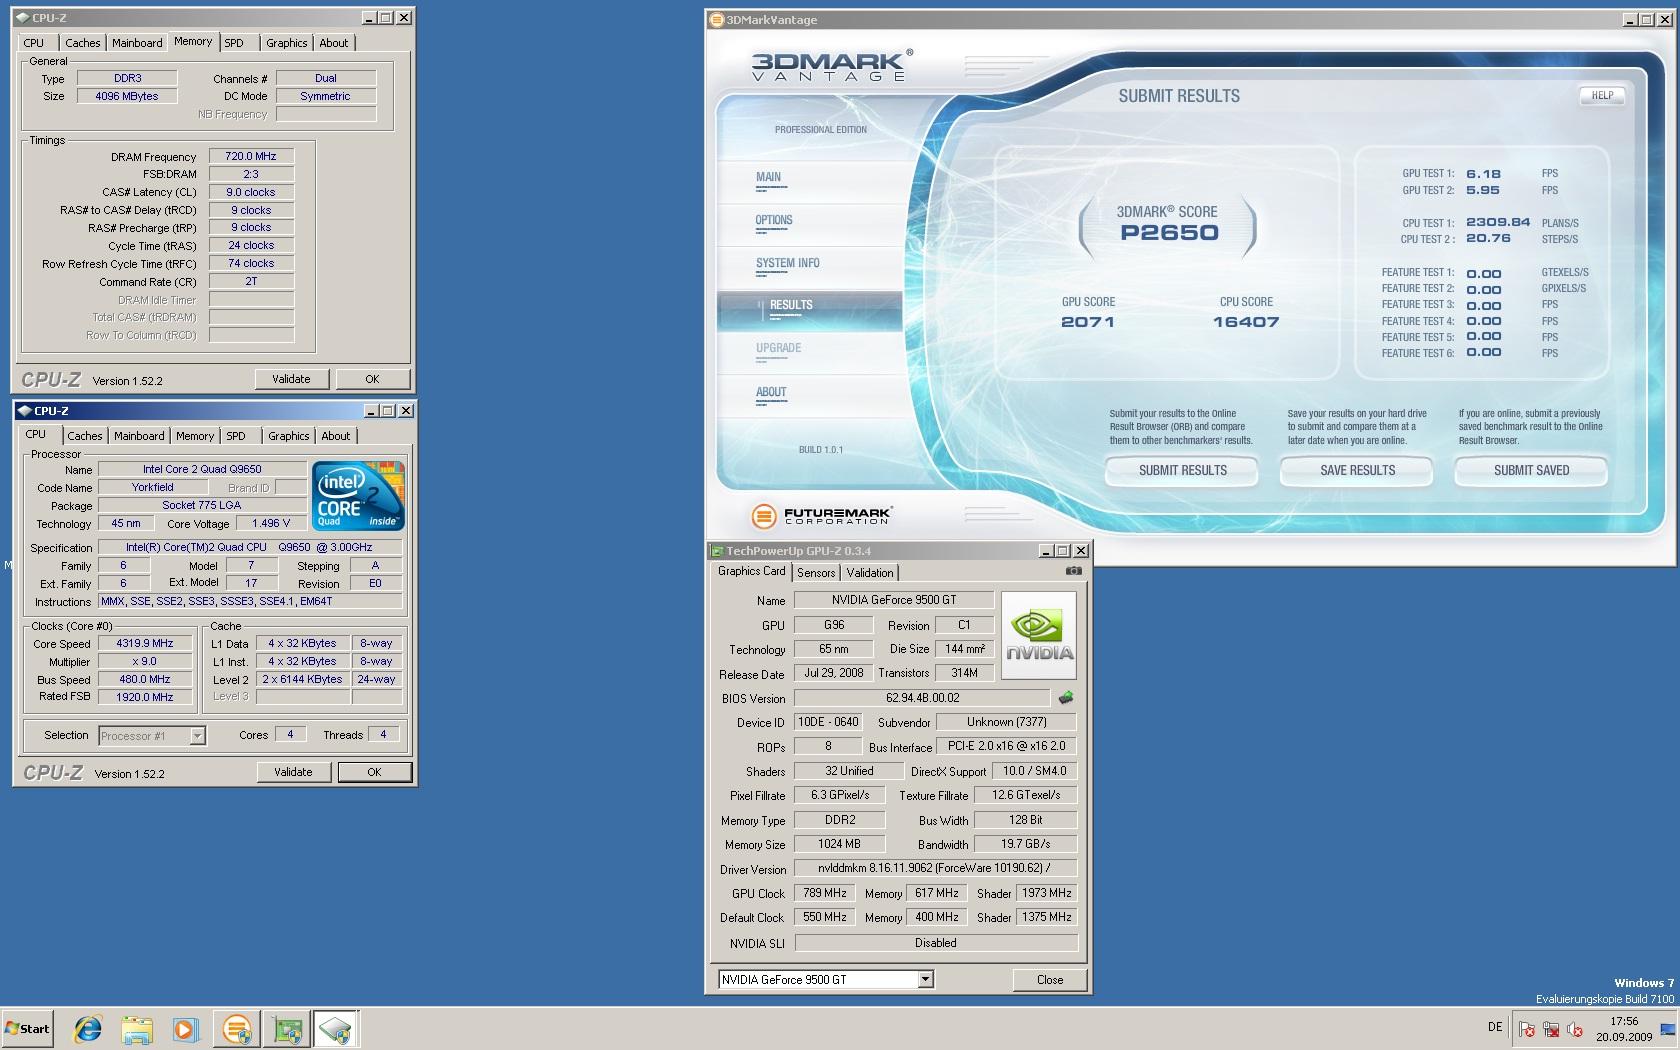Open Caches tab in top CPU-Z window
The width and height of the screenshot is (1680, 1050).
pos(83,43)
